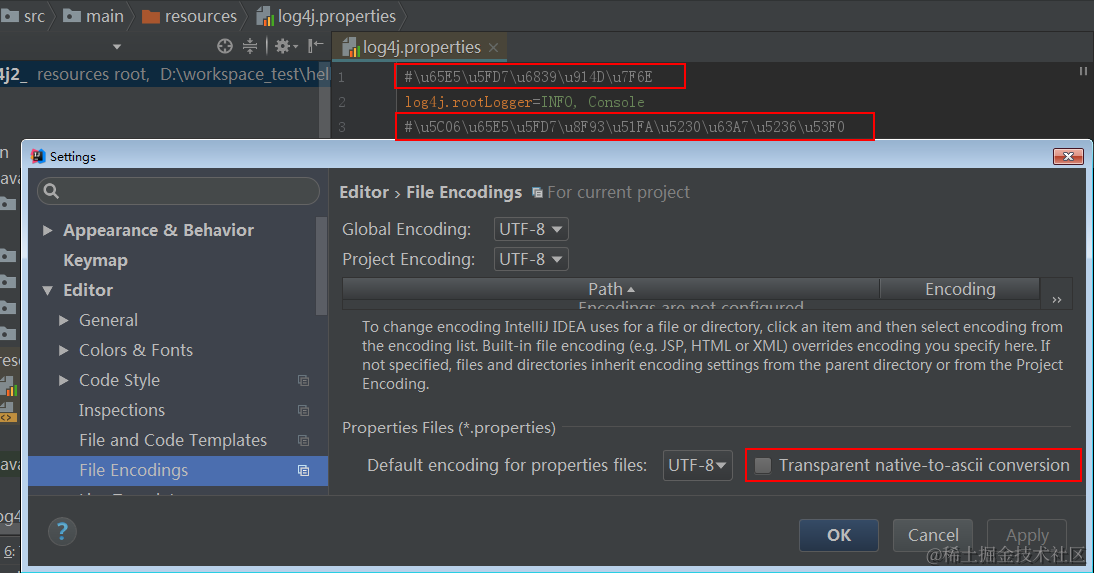The height and width of the screenshot is (573, 1094).
Task: Open the Global Encoding dropdown
Action: pyautogui.click(x=531, y=229)
